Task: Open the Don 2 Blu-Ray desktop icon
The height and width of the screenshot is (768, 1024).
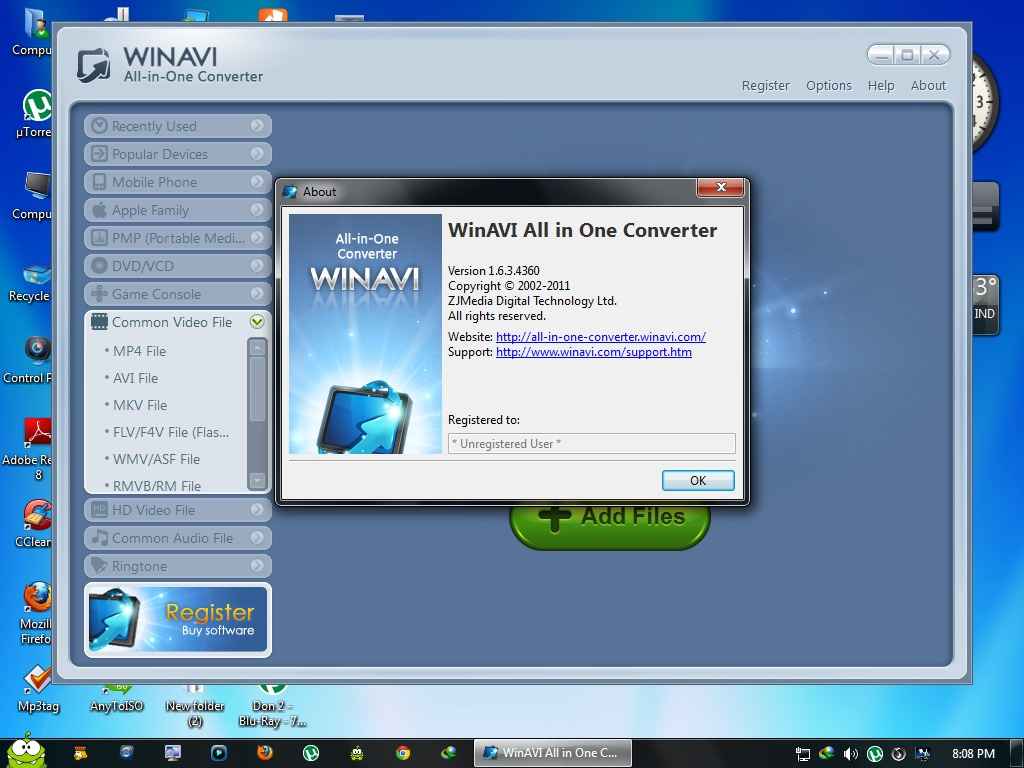Action: (272, 705)
